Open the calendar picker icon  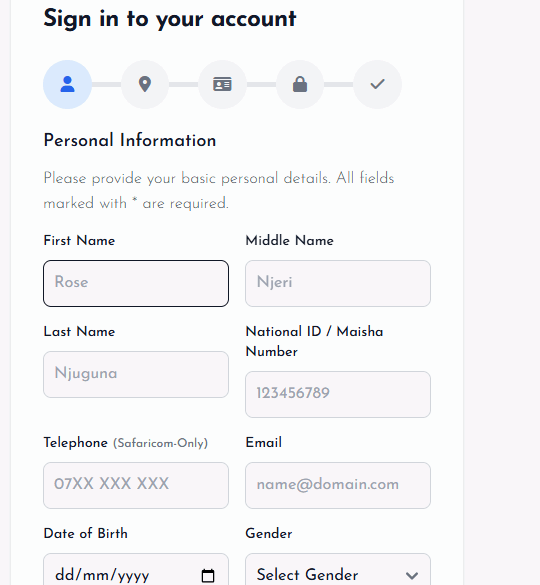pos(208,575)
